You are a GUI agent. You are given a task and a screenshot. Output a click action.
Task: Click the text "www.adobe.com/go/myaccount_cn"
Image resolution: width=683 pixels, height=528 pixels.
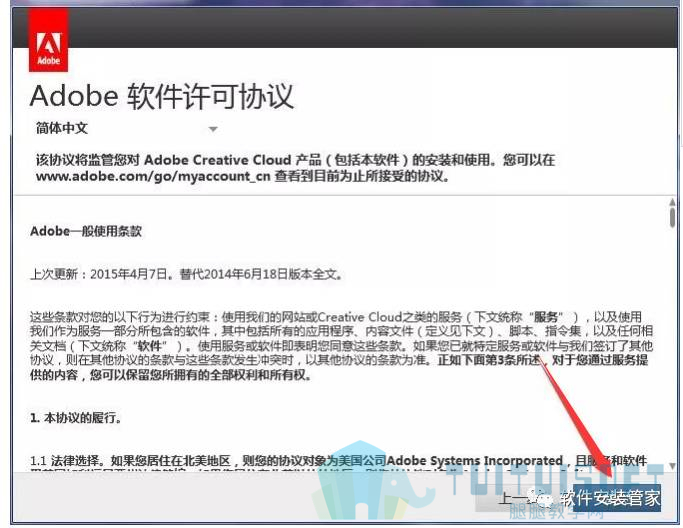(x=153, y=176)
